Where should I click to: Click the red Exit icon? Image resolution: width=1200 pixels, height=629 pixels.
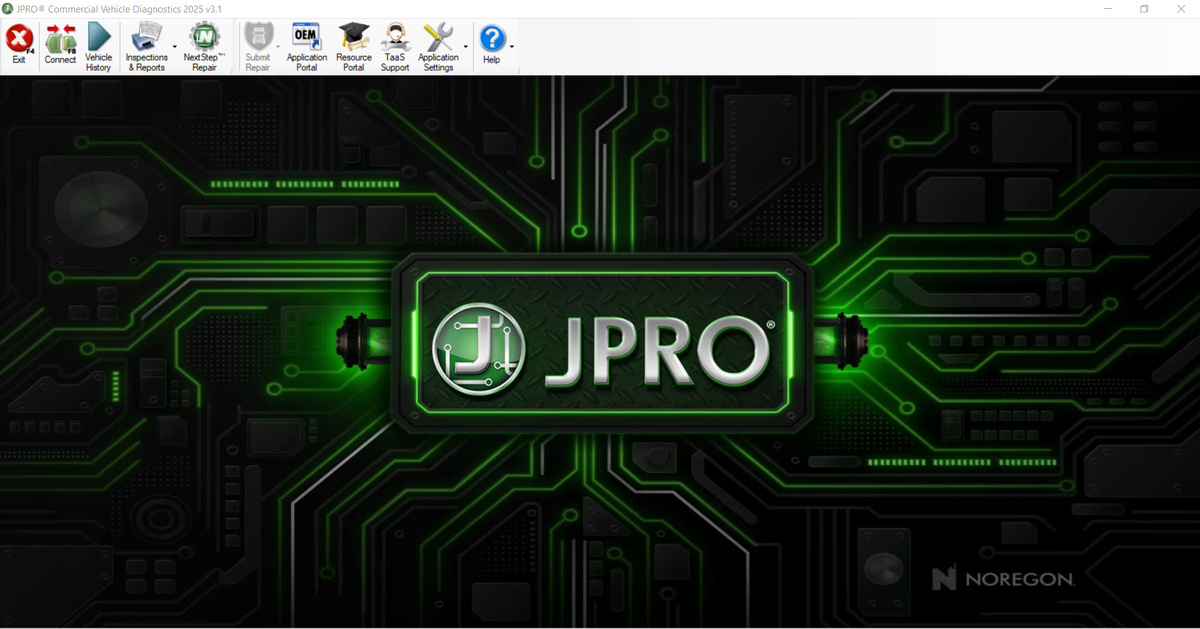tap(18, 38)
